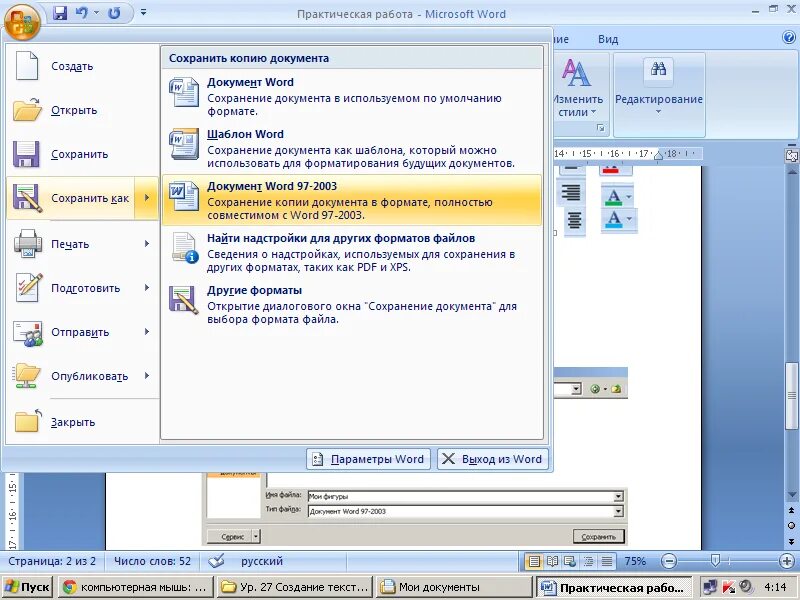The image size is (800, 600).
Task: Click the center-align paragraph icon in document
Action: coord(574,220)
